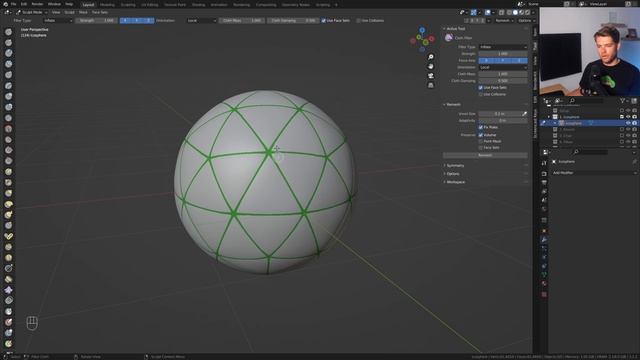640x360 pixels.
Task: Select the first sculpt brush in toolbar
Action: [8, 32]
